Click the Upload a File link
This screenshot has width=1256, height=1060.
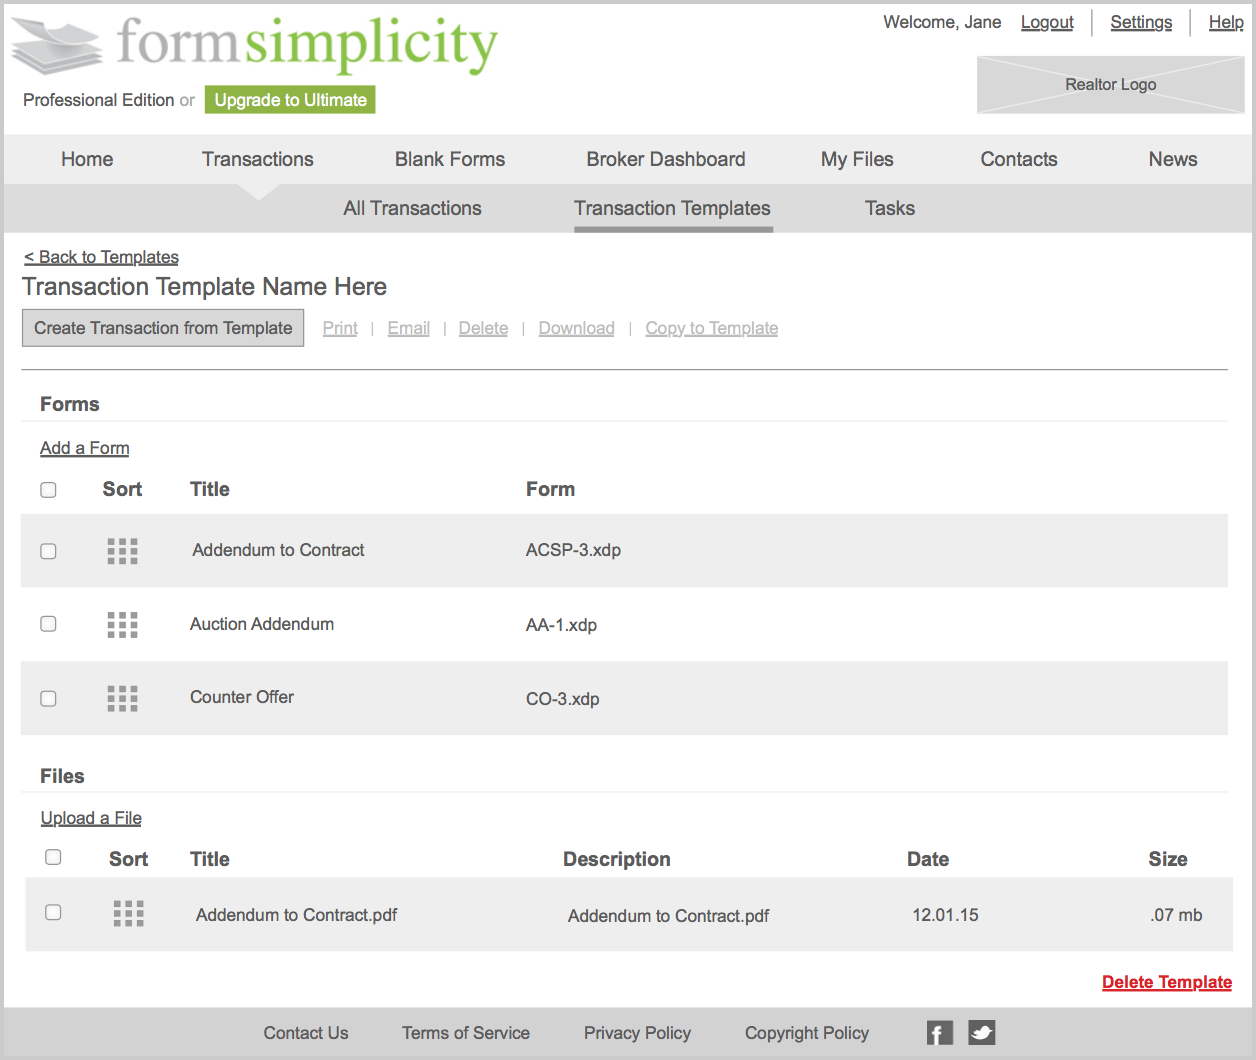[x=91, y=818]
